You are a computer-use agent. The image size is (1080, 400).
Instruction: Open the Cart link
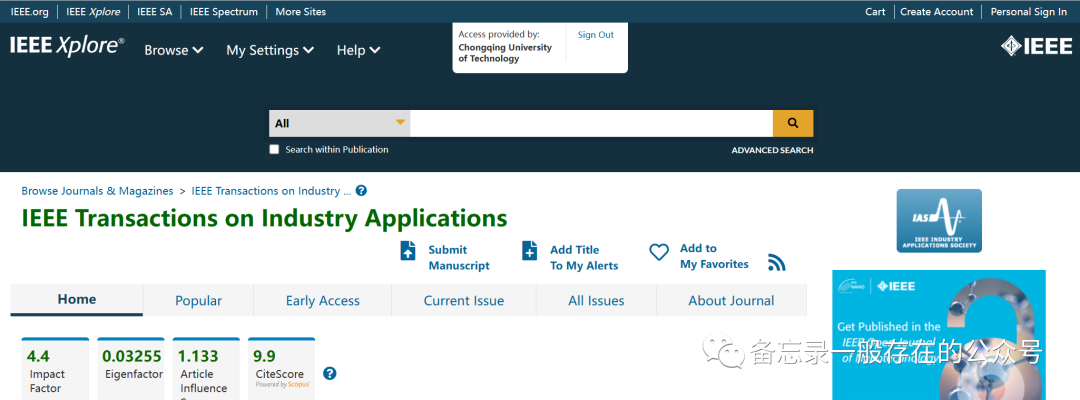pos(875,12)
